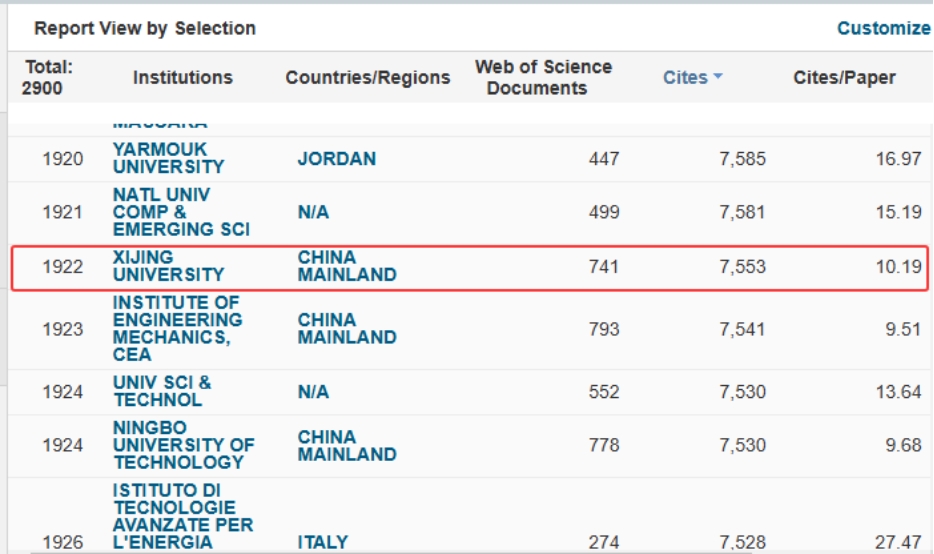
Task: Click the Countries/Regions column header
Action: click(x=368, y=77)
